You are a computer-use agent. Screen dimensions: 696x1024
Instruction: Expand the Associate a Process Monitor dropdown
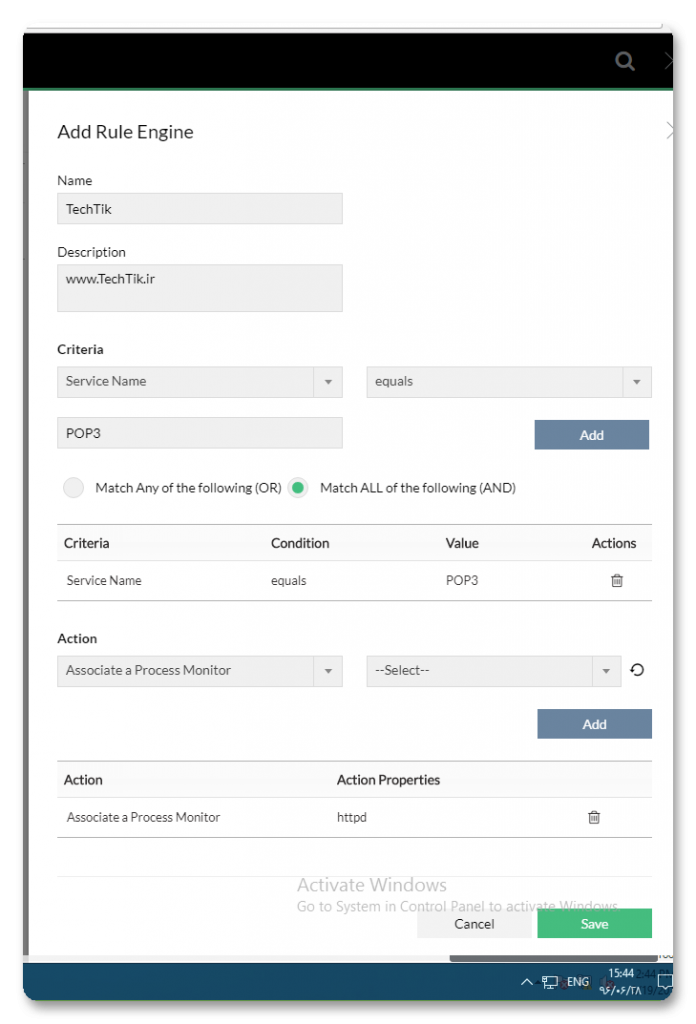pyautogui.click(x=329, y=670)
